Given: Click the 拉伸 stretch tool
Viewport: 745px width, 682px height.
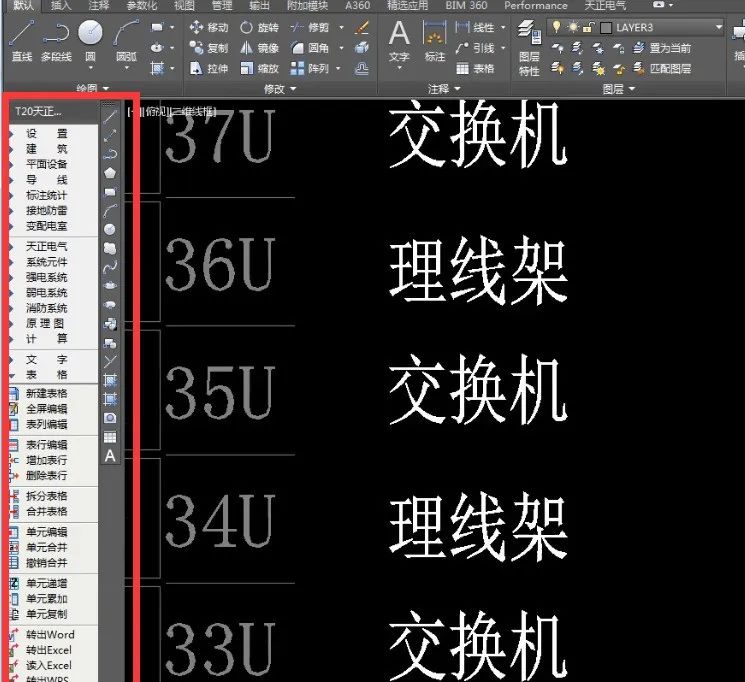Looking at the screenshot, I should (209, 68).
